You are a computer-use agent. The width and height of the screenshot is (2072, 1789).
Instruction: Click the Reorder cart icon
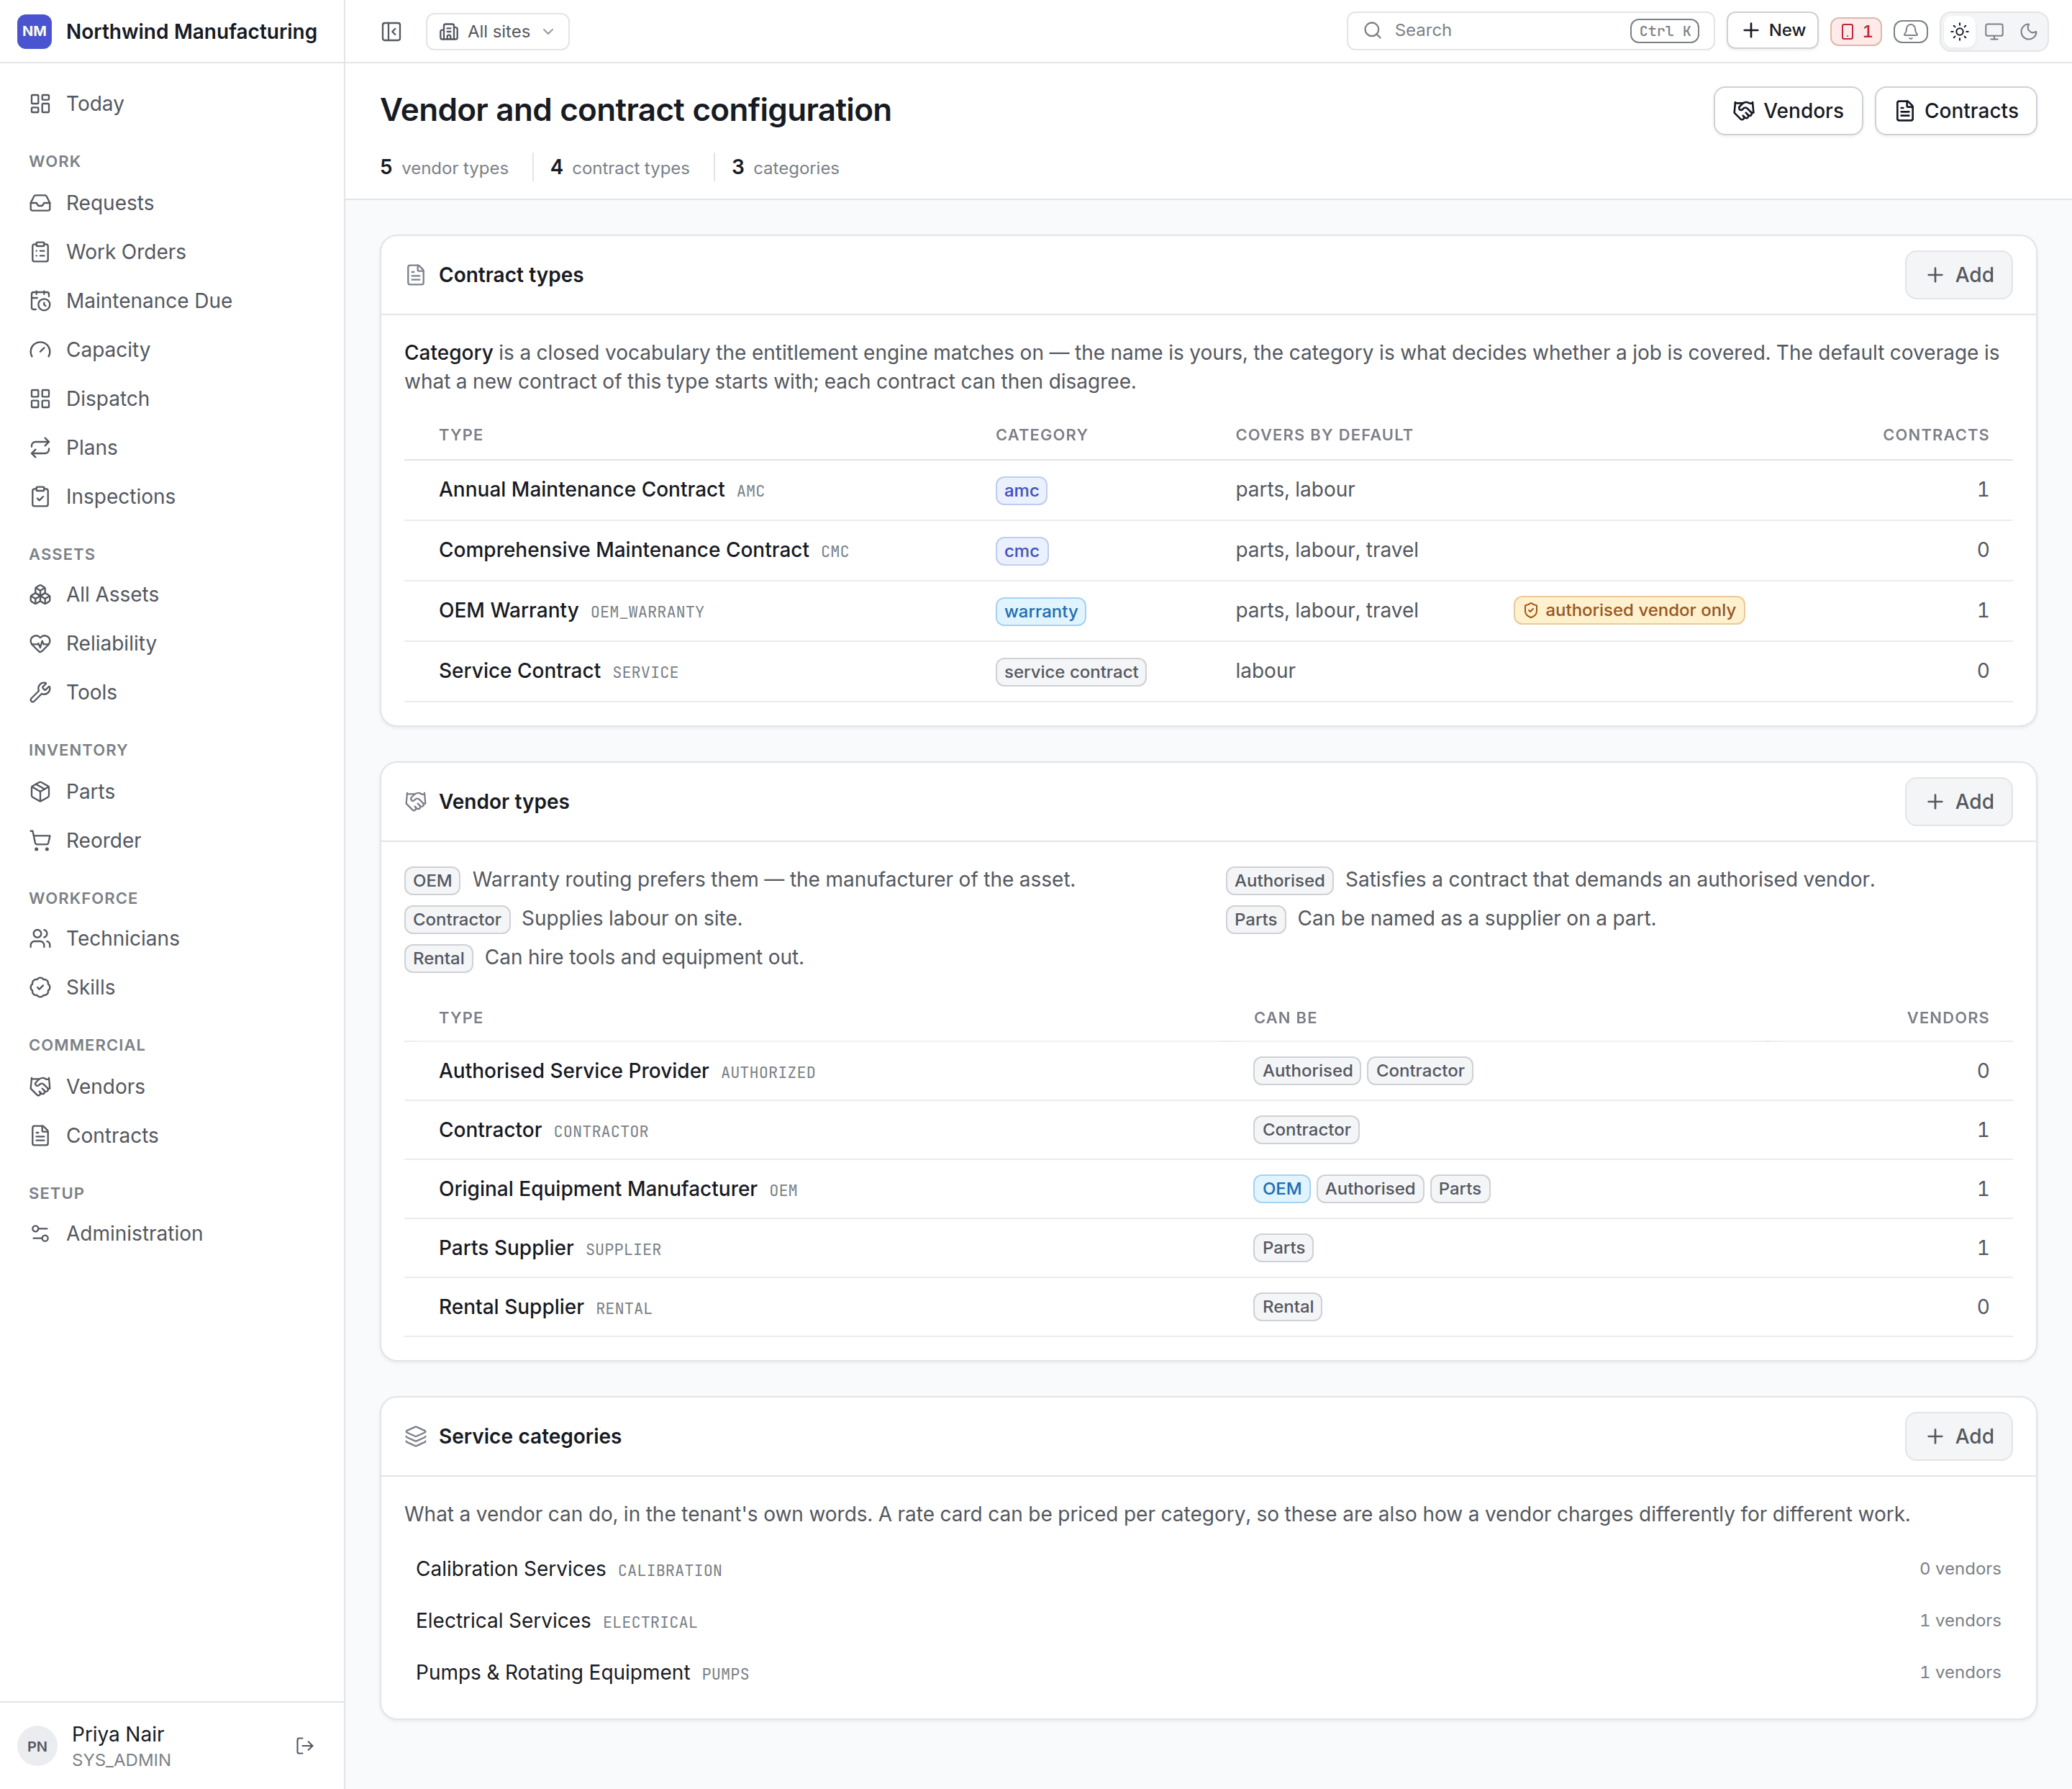[40, 841]
